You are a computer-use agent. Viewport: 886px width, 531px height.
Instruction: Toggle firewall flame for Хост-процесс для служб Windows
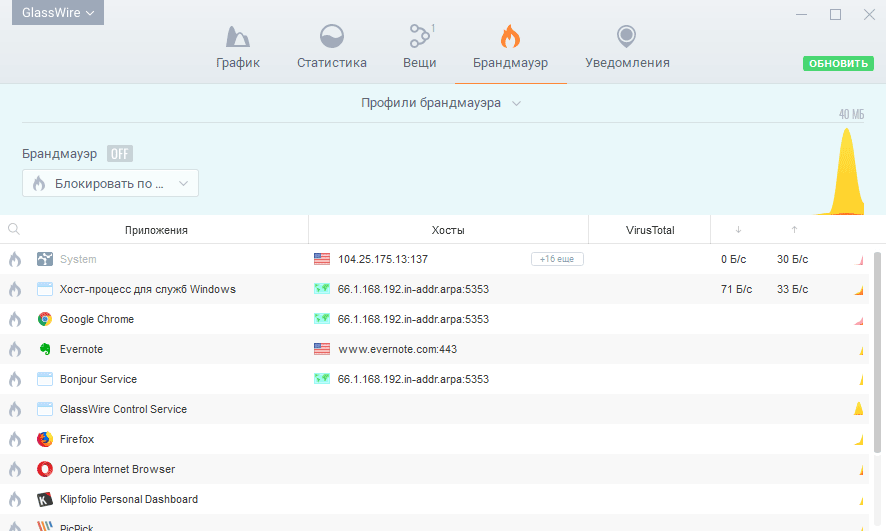click(x=15, y=289)
